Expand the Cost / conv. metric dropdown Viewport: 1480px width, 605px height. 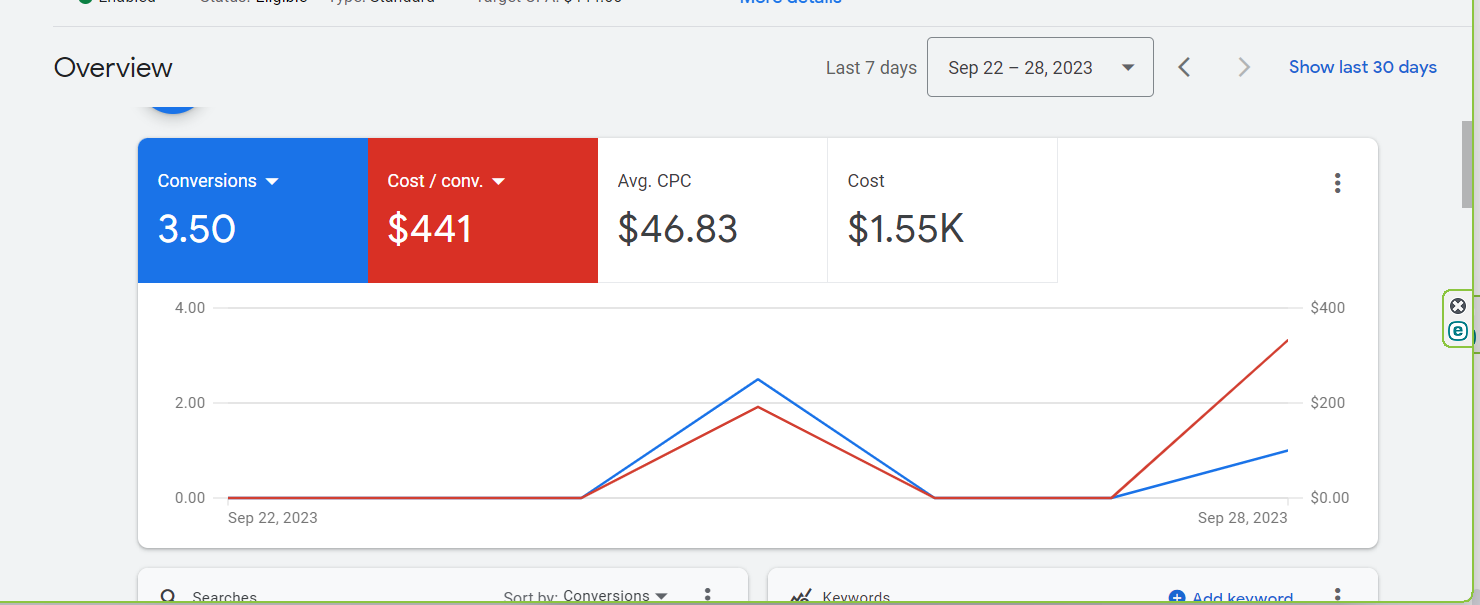click(x=499, y=181)
